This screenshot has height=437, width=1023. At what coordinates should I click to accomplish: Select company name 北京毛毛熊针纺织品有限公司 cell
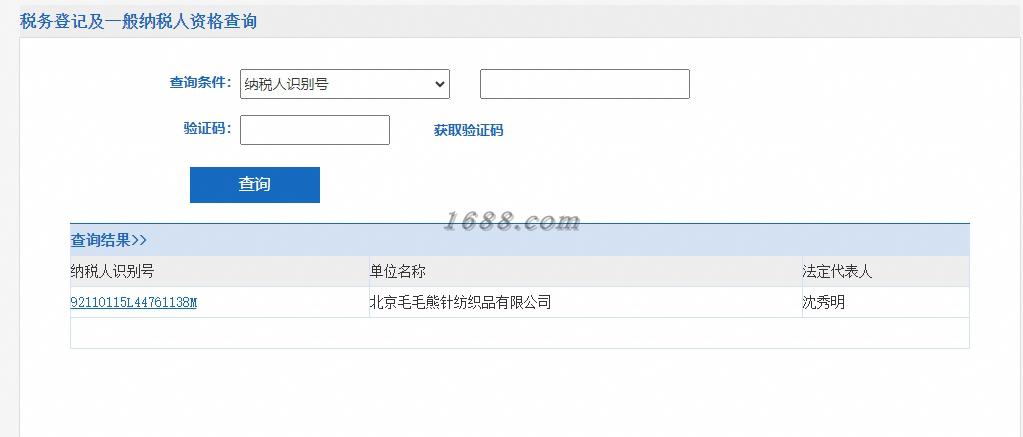(460, 303)
